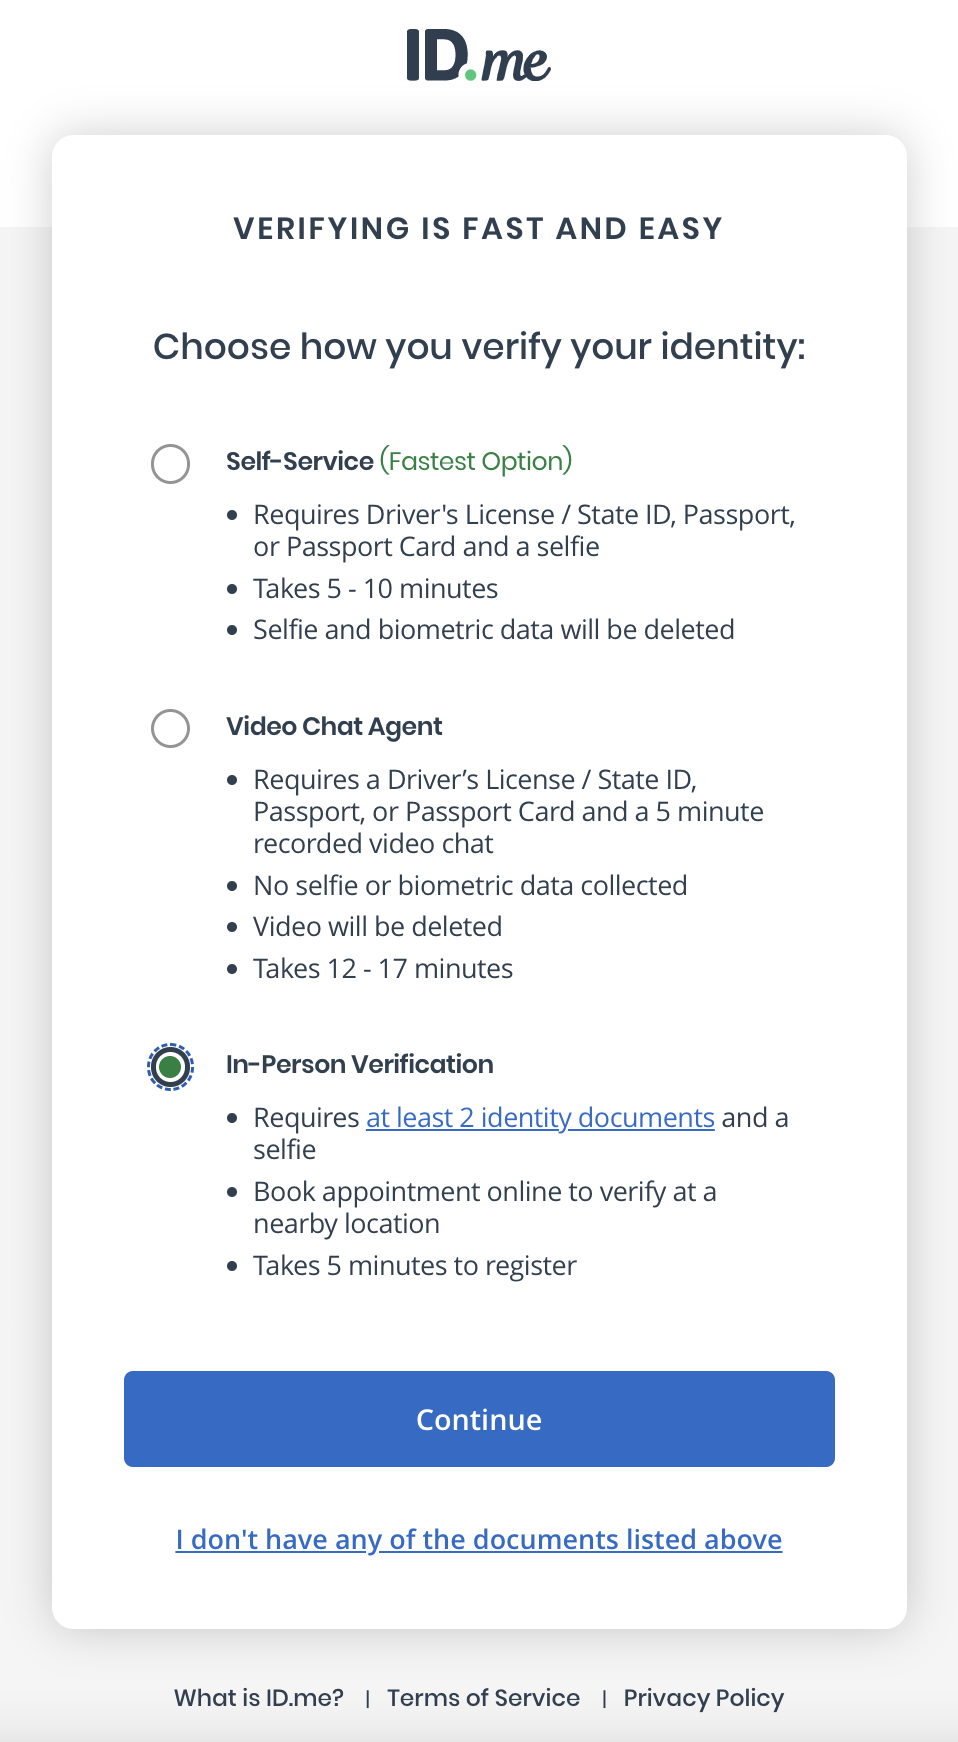
Task: Click the green '(Fastest Option)' text
Action: coord(475,461)
